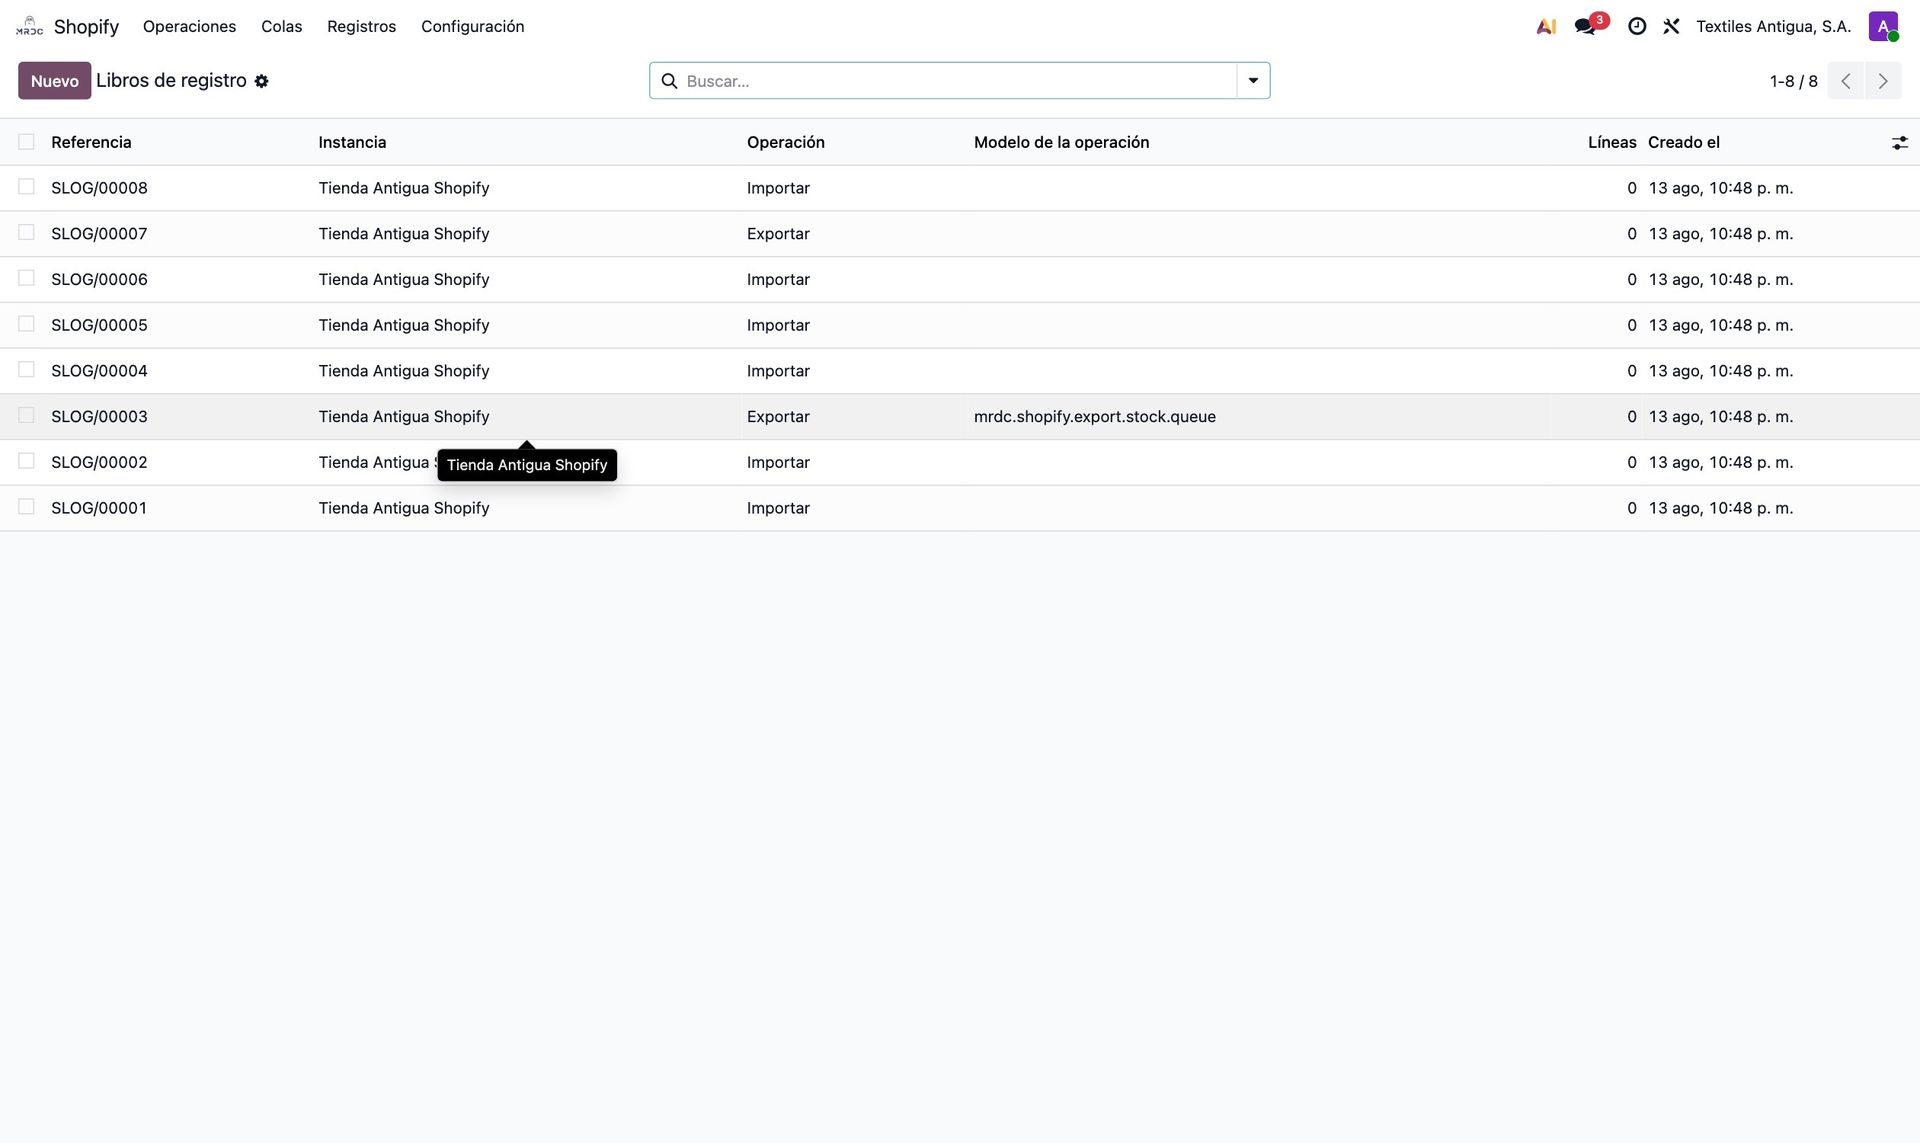Go to the previous page arrow
Screen dimensions: 1920x1143
[x=1846, y=81]
